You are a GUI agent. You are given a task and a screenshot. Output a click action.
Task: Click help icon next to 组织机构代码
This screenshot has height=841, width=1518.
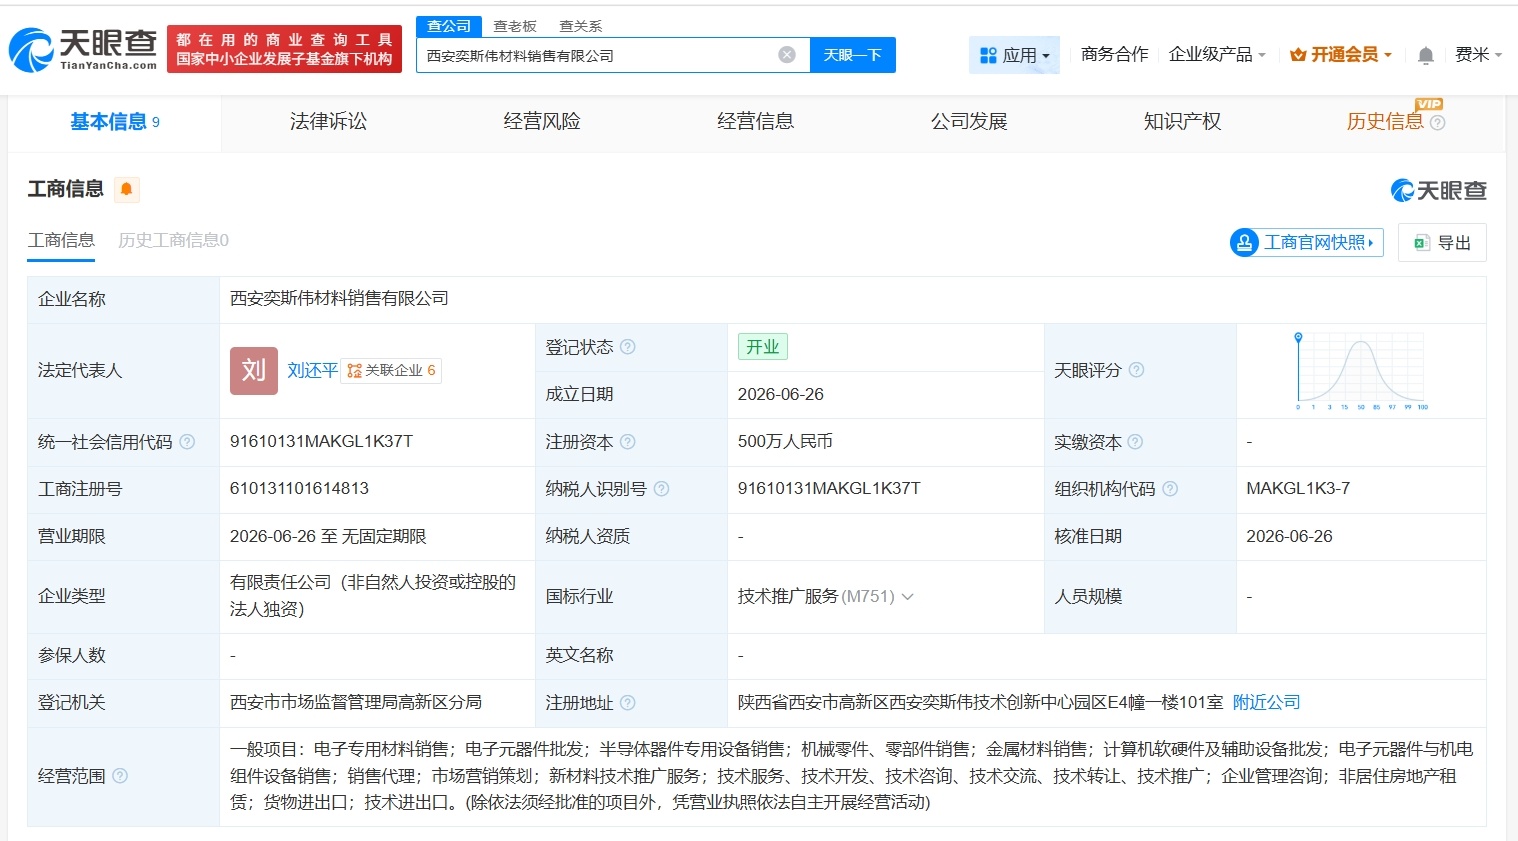pyautogui.click(x=1170, y=489)
